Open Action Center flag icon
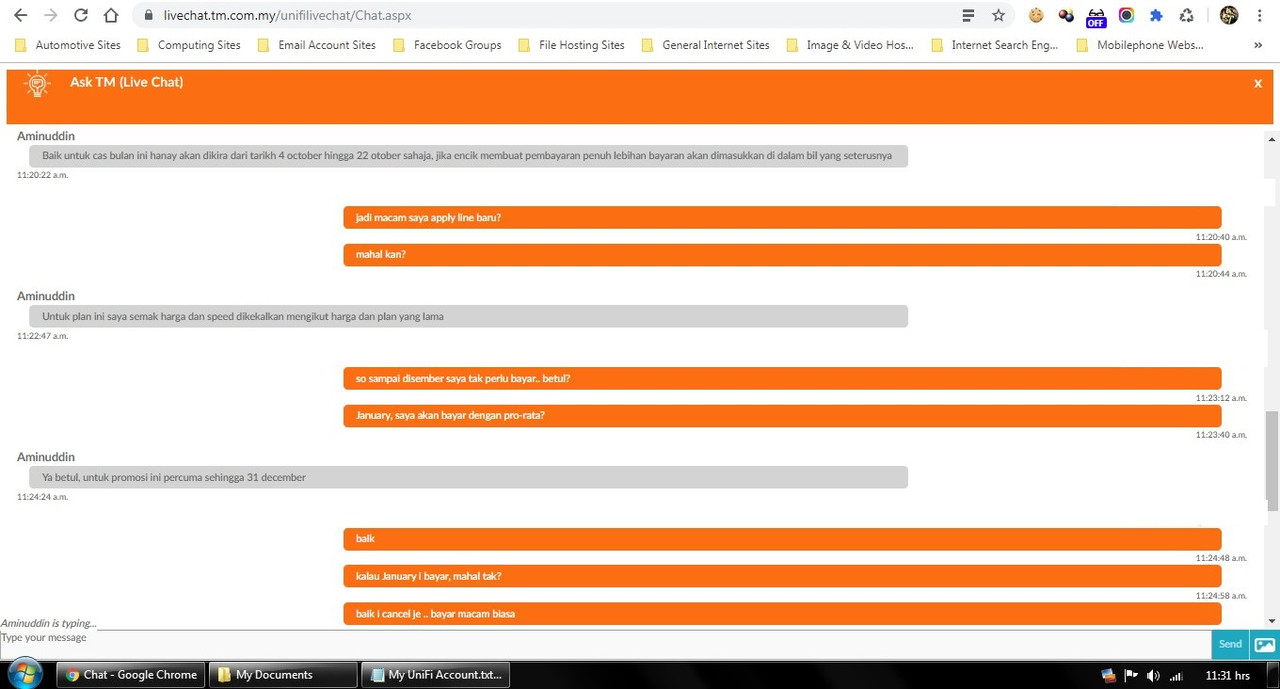Screen dimensions: 1280x689 (1131, 675)
